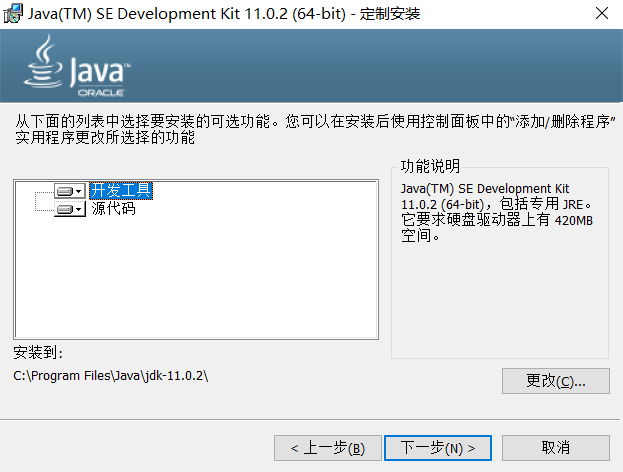Screen dimensions: 623x472
Task: Open the 开发工具 feature drive dropdown icon
Action: [70, 192]
